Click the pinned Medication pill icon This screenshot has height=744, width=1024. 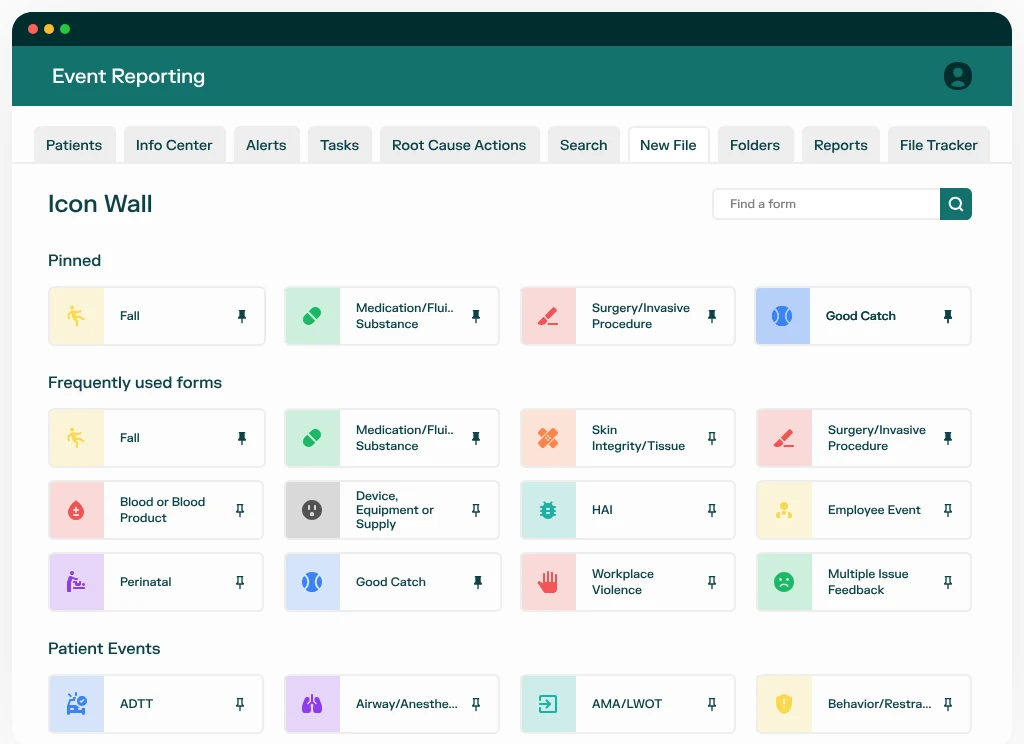(x=312, y=316)
